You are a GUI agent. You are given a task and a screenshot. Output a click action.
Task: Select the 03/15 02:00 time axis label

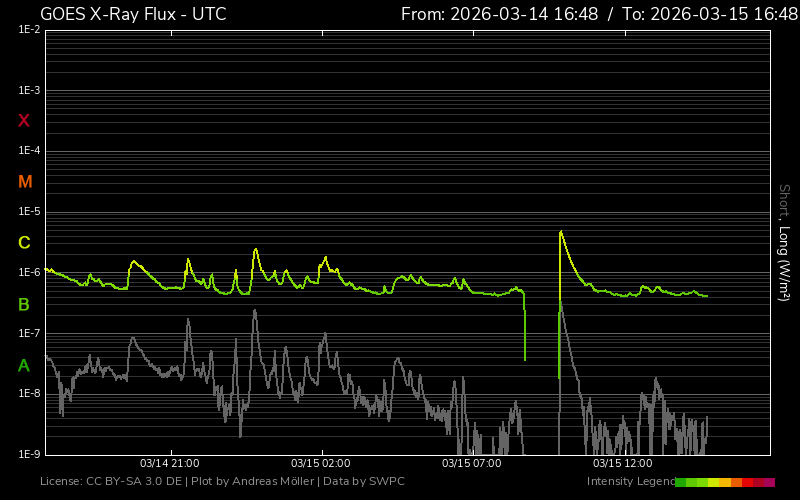[320, 463]
